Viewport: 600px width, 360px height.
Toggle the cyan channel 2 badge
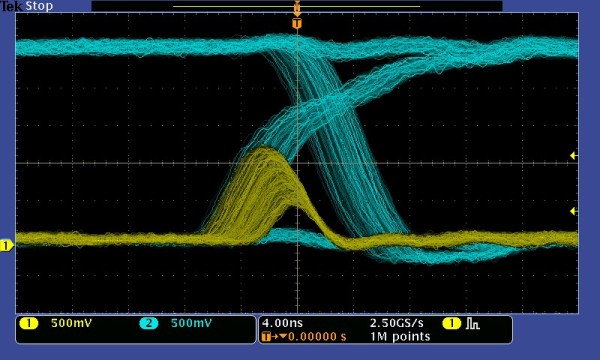tap(148, 324)
